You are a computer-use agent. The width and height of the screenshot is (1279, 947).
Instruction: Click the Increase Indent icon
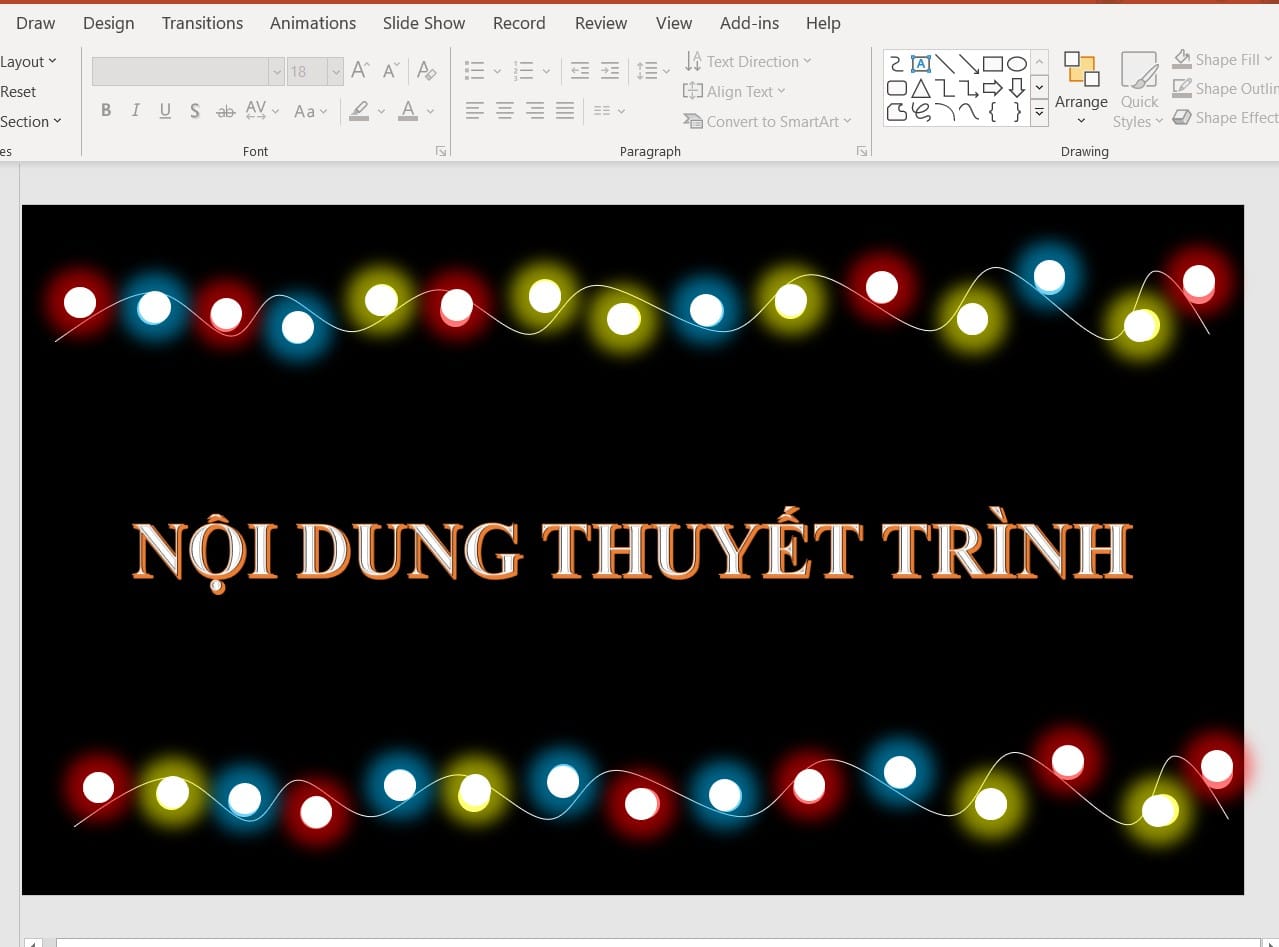(x=610, y=71)
